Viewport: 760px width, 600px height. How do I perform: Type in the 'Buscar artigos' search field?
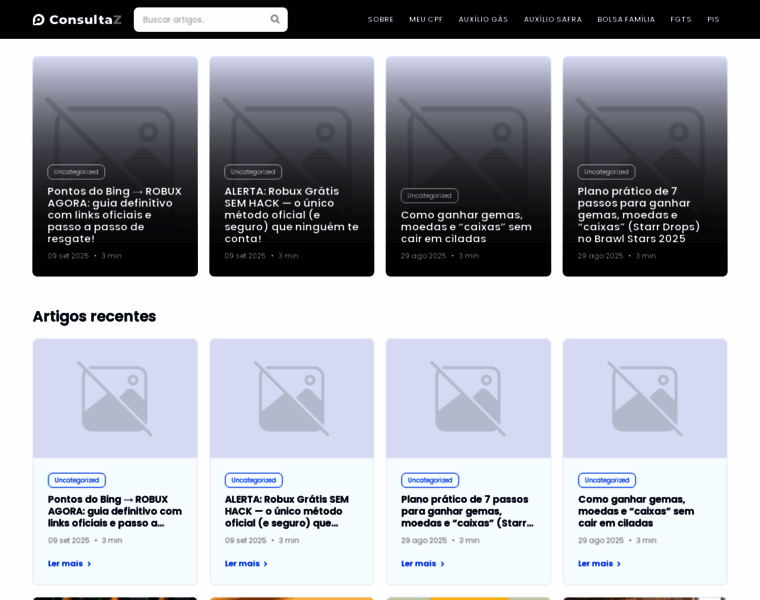[200, 19]
